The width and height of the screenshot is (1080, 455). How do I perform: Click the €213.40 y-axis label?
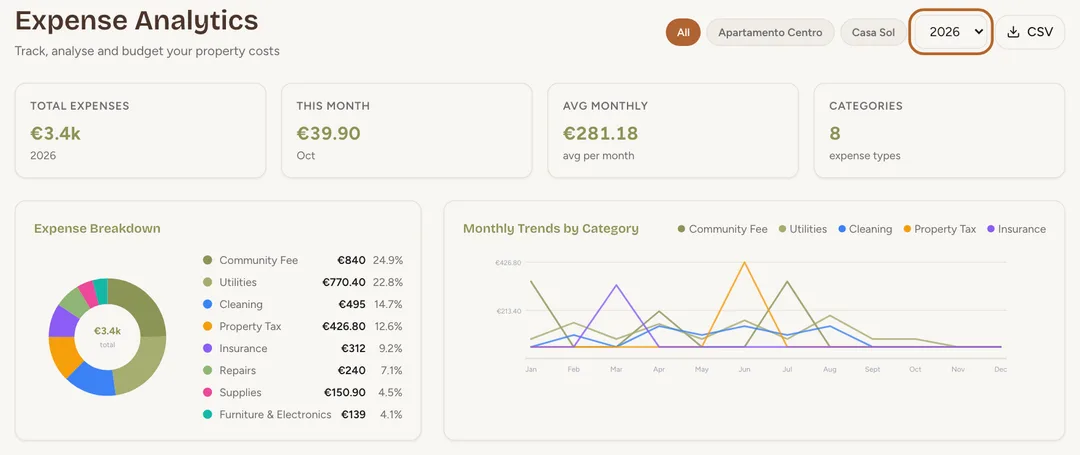coord(508,311)
